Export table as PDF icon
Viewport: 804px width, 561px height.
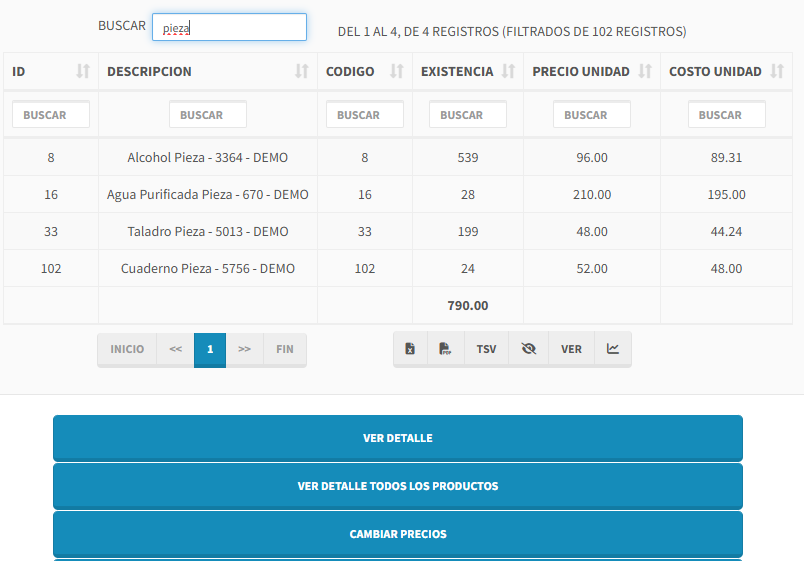pos(446,349)
